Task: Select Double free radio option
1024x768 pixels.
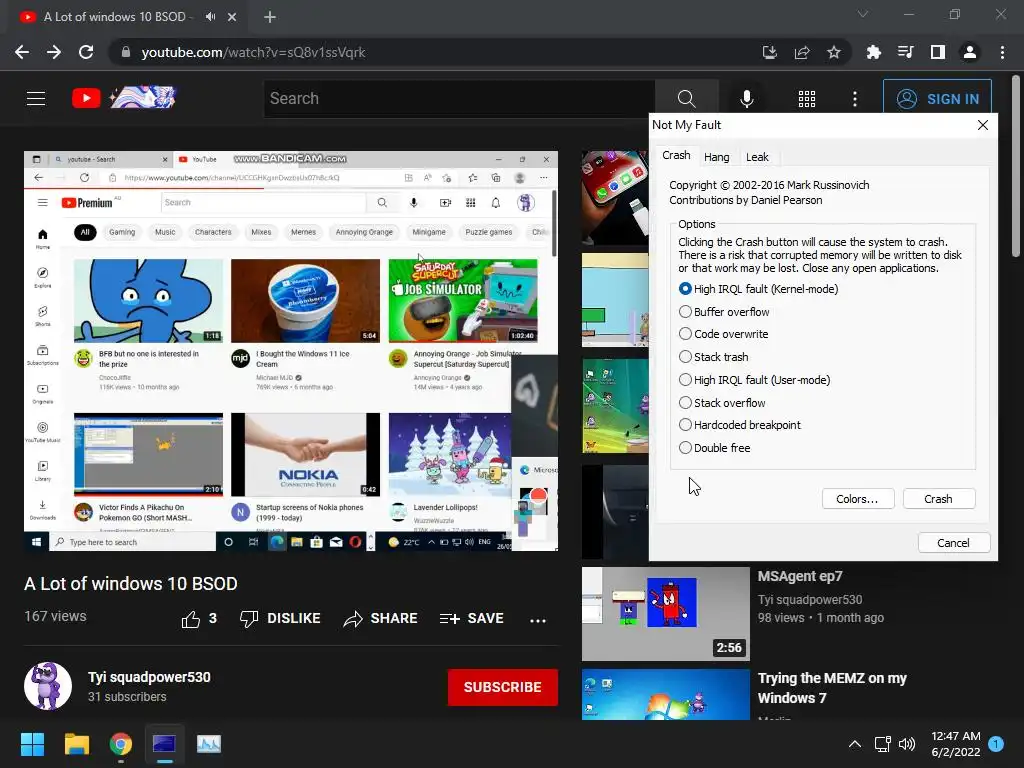Action: click(714, 447)
